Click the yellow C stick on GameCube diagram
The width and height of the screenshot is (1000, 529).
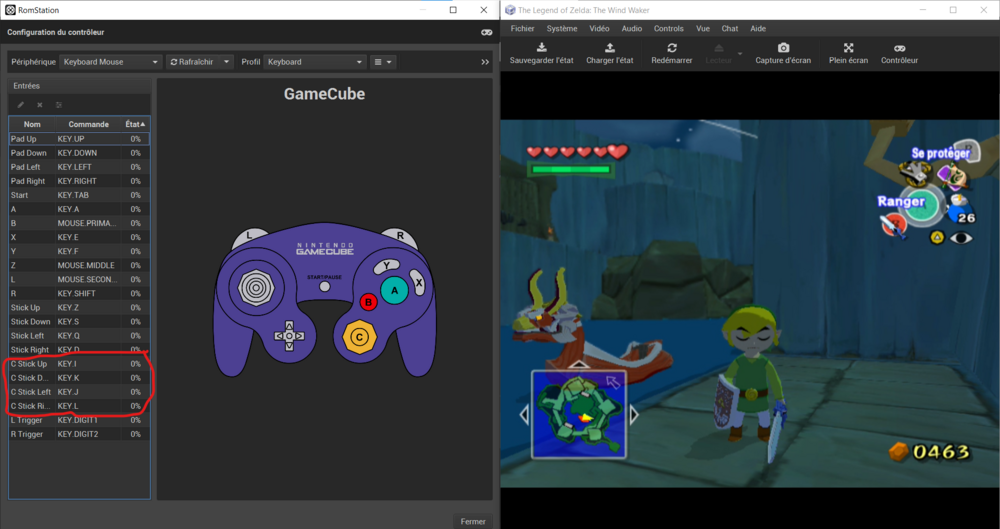359,337
